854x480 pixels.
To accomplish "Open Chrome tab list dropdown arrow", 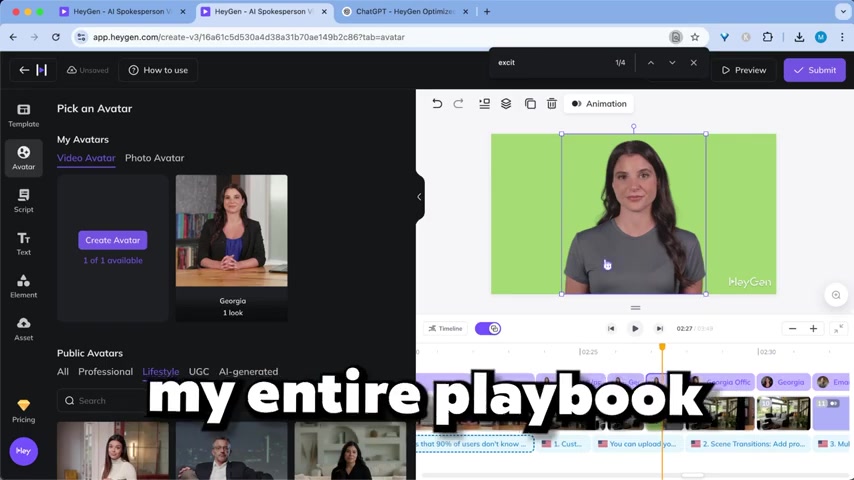I will pyautogui.click(x=842, y=12).
